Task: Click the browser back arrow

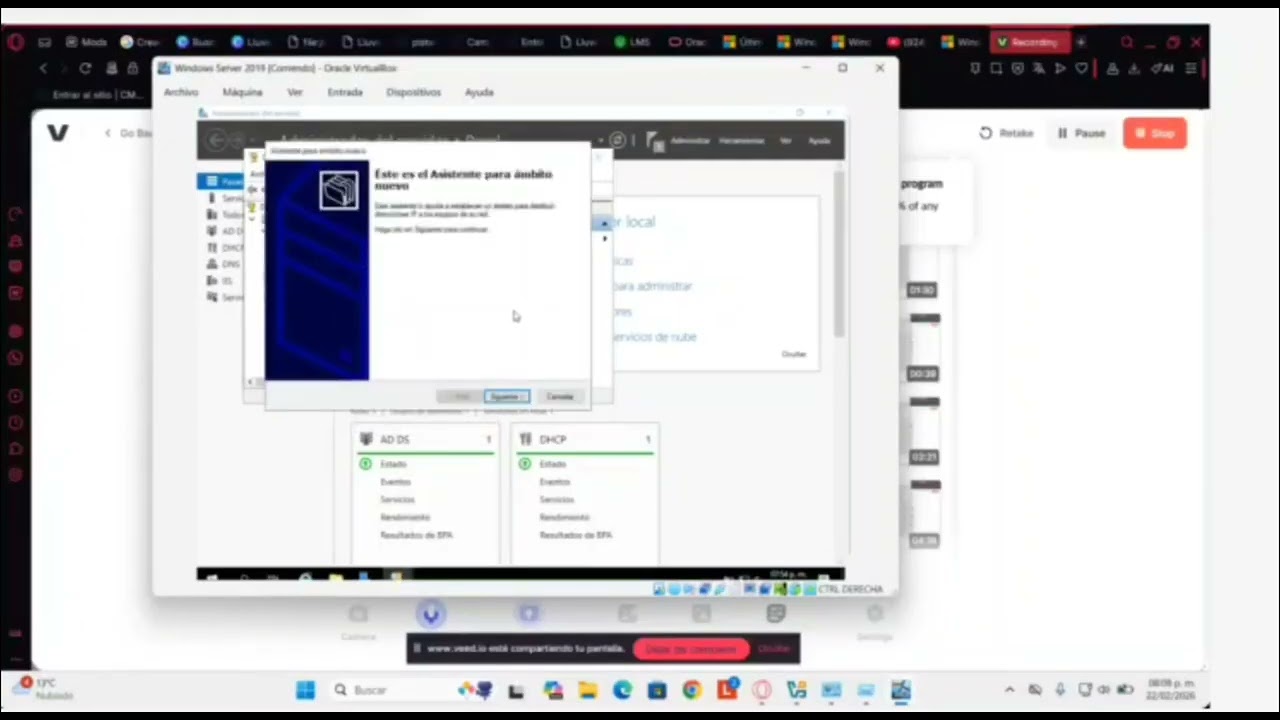Action: [x=43, y=68]
